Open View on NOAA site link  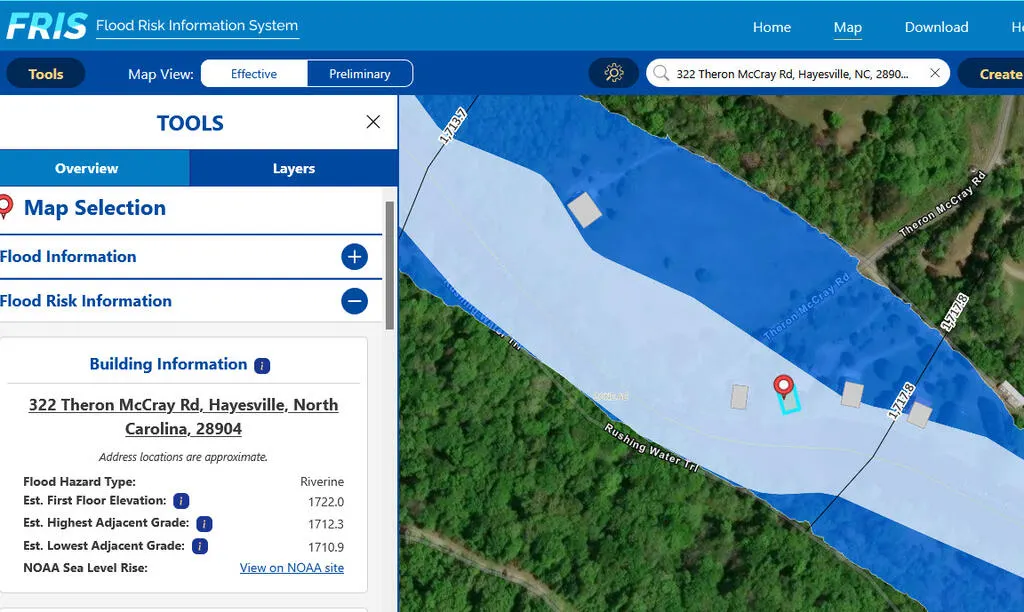291,568
